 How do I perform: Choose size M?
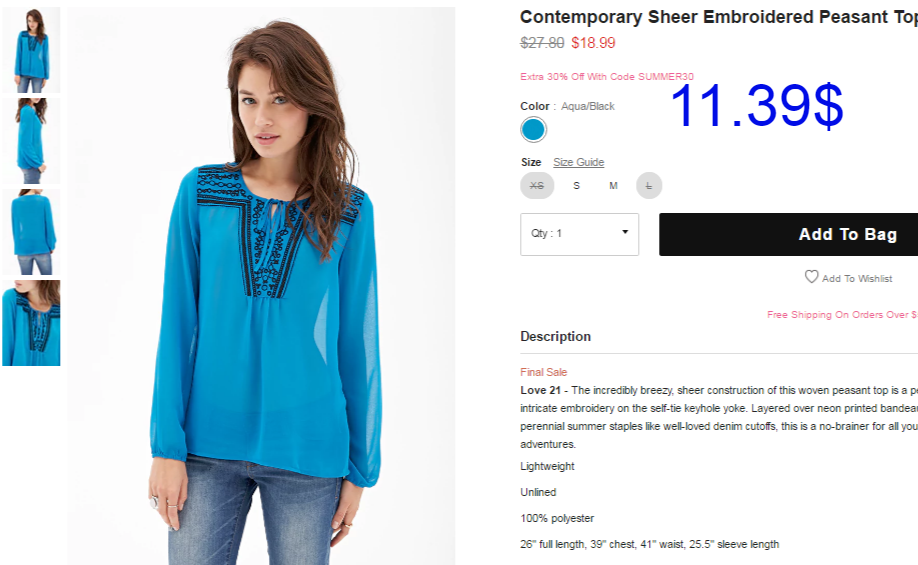(x=613, y=186)
